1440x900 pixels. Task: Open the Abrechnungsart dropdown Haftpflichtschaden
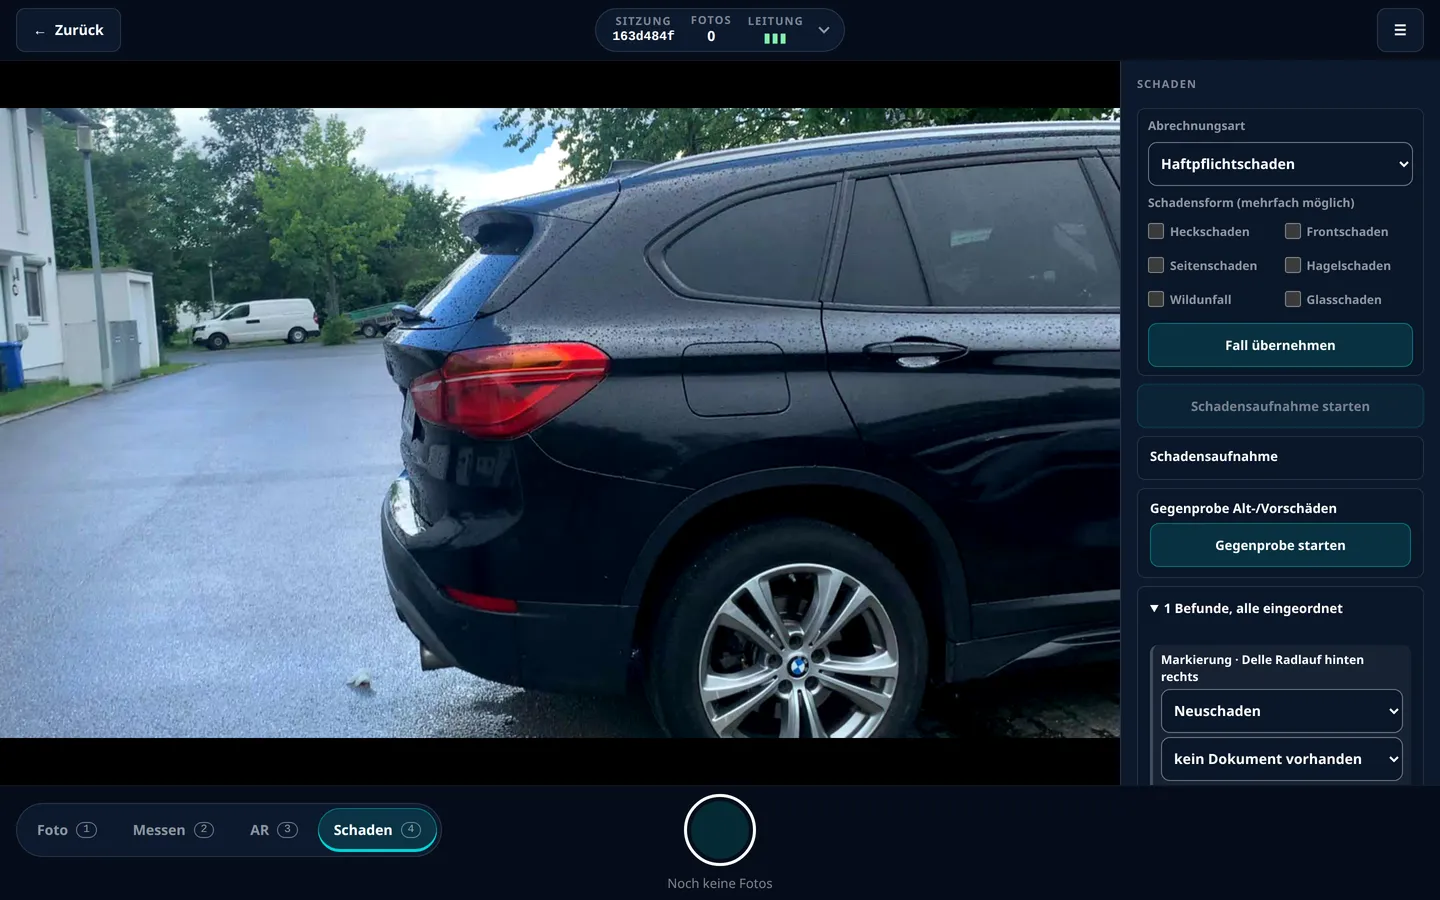pos(1280,164)
